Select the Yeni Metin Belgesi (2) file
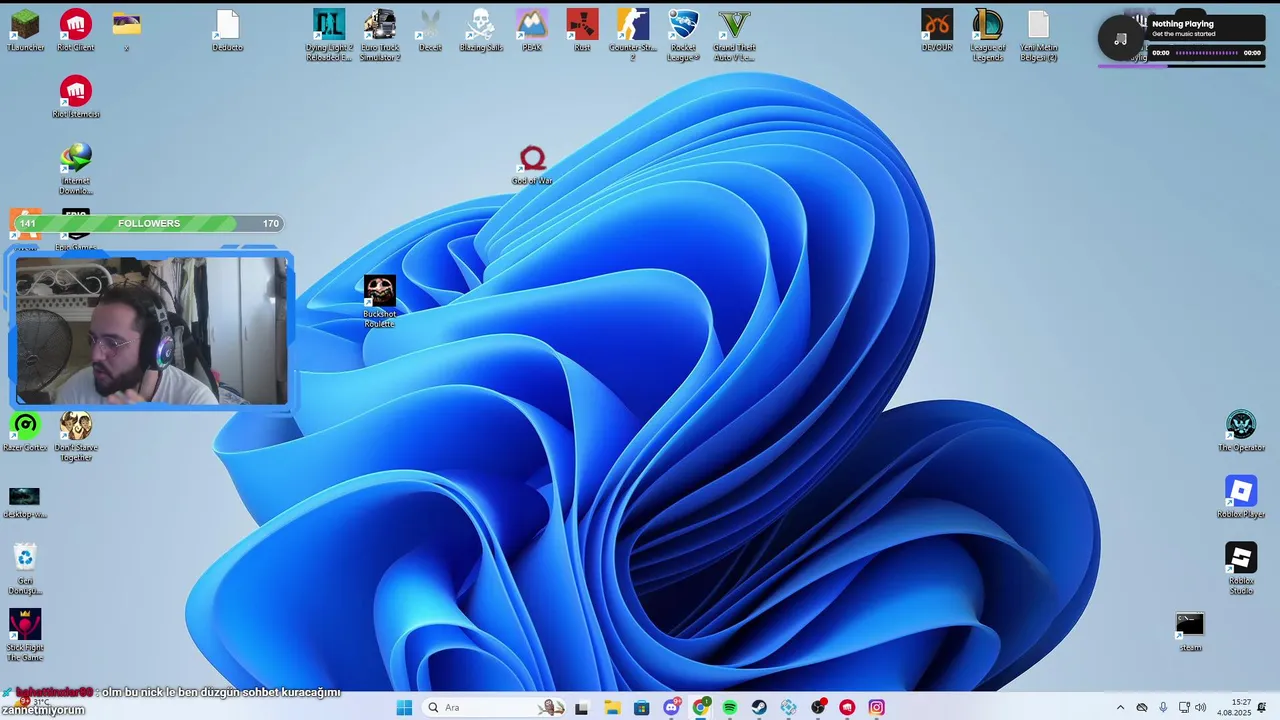This screenshot has height=720, width=1280. click(1038, 35)
